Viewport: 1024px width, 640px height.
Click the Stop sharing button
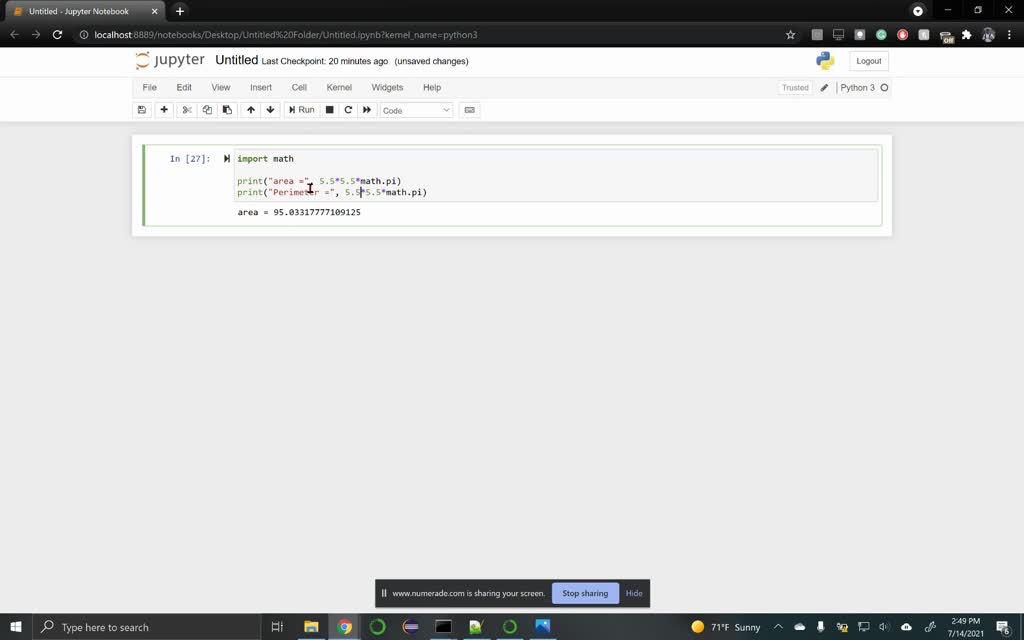click(584, 593)
